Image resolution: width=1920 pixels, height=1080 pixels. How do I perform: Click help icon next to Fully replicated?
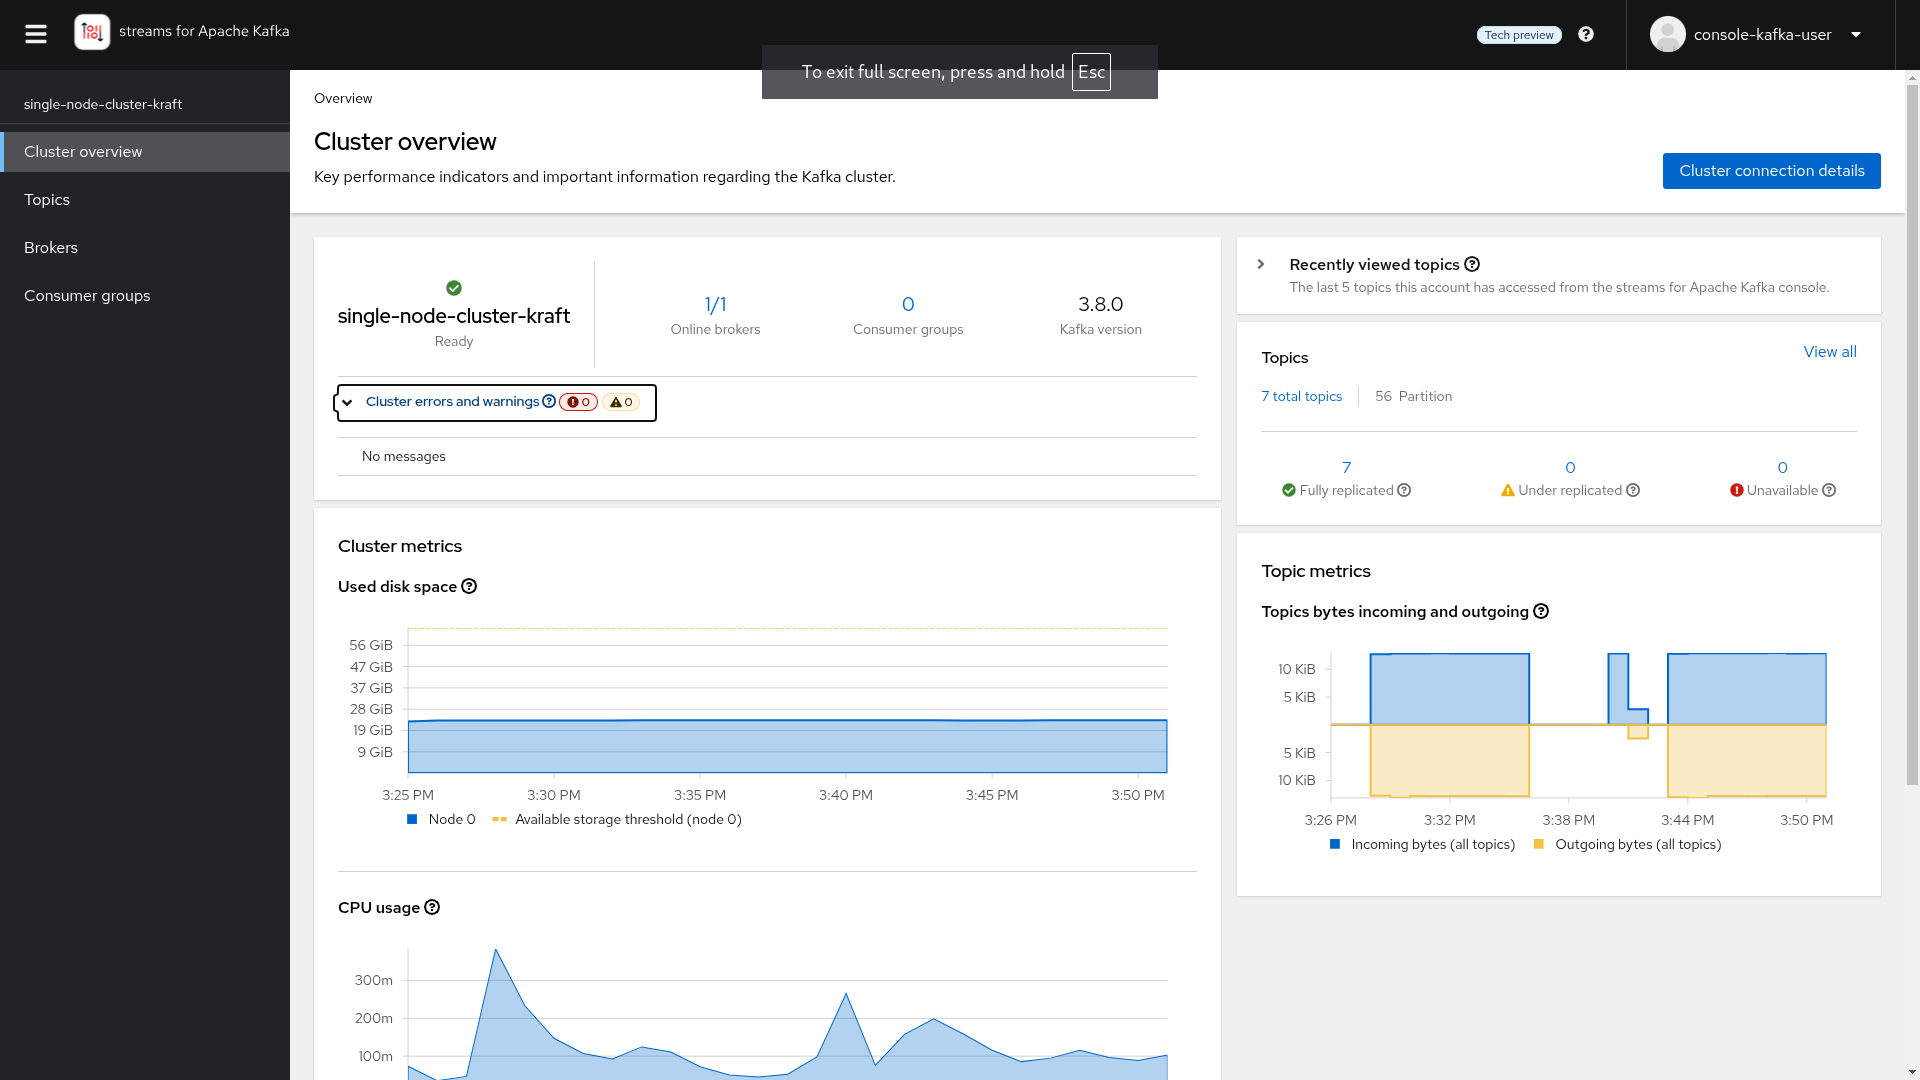1404,491
